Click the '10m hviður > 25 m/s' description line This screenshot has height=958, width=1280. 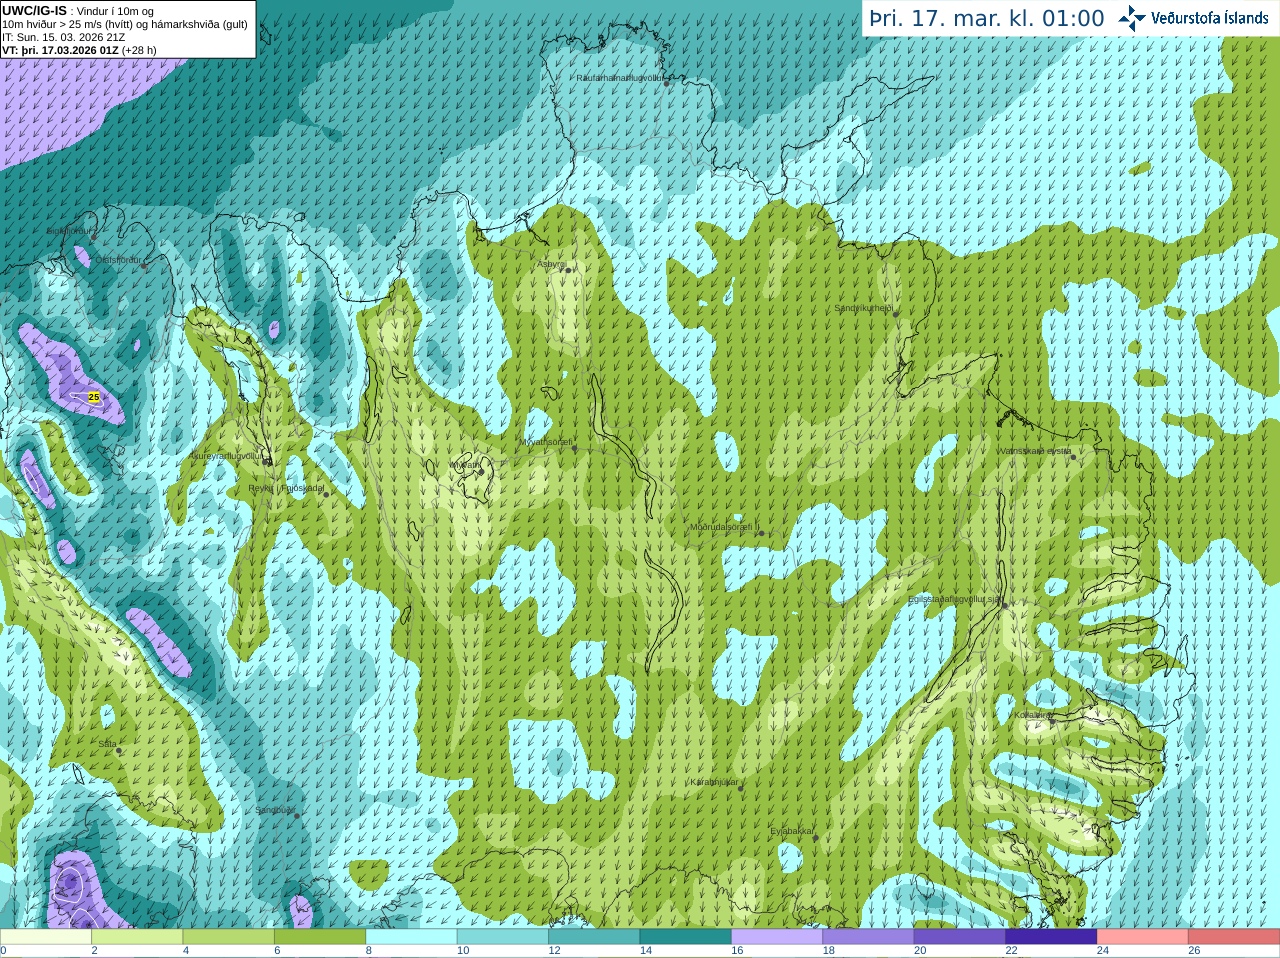tap(125, 24)
